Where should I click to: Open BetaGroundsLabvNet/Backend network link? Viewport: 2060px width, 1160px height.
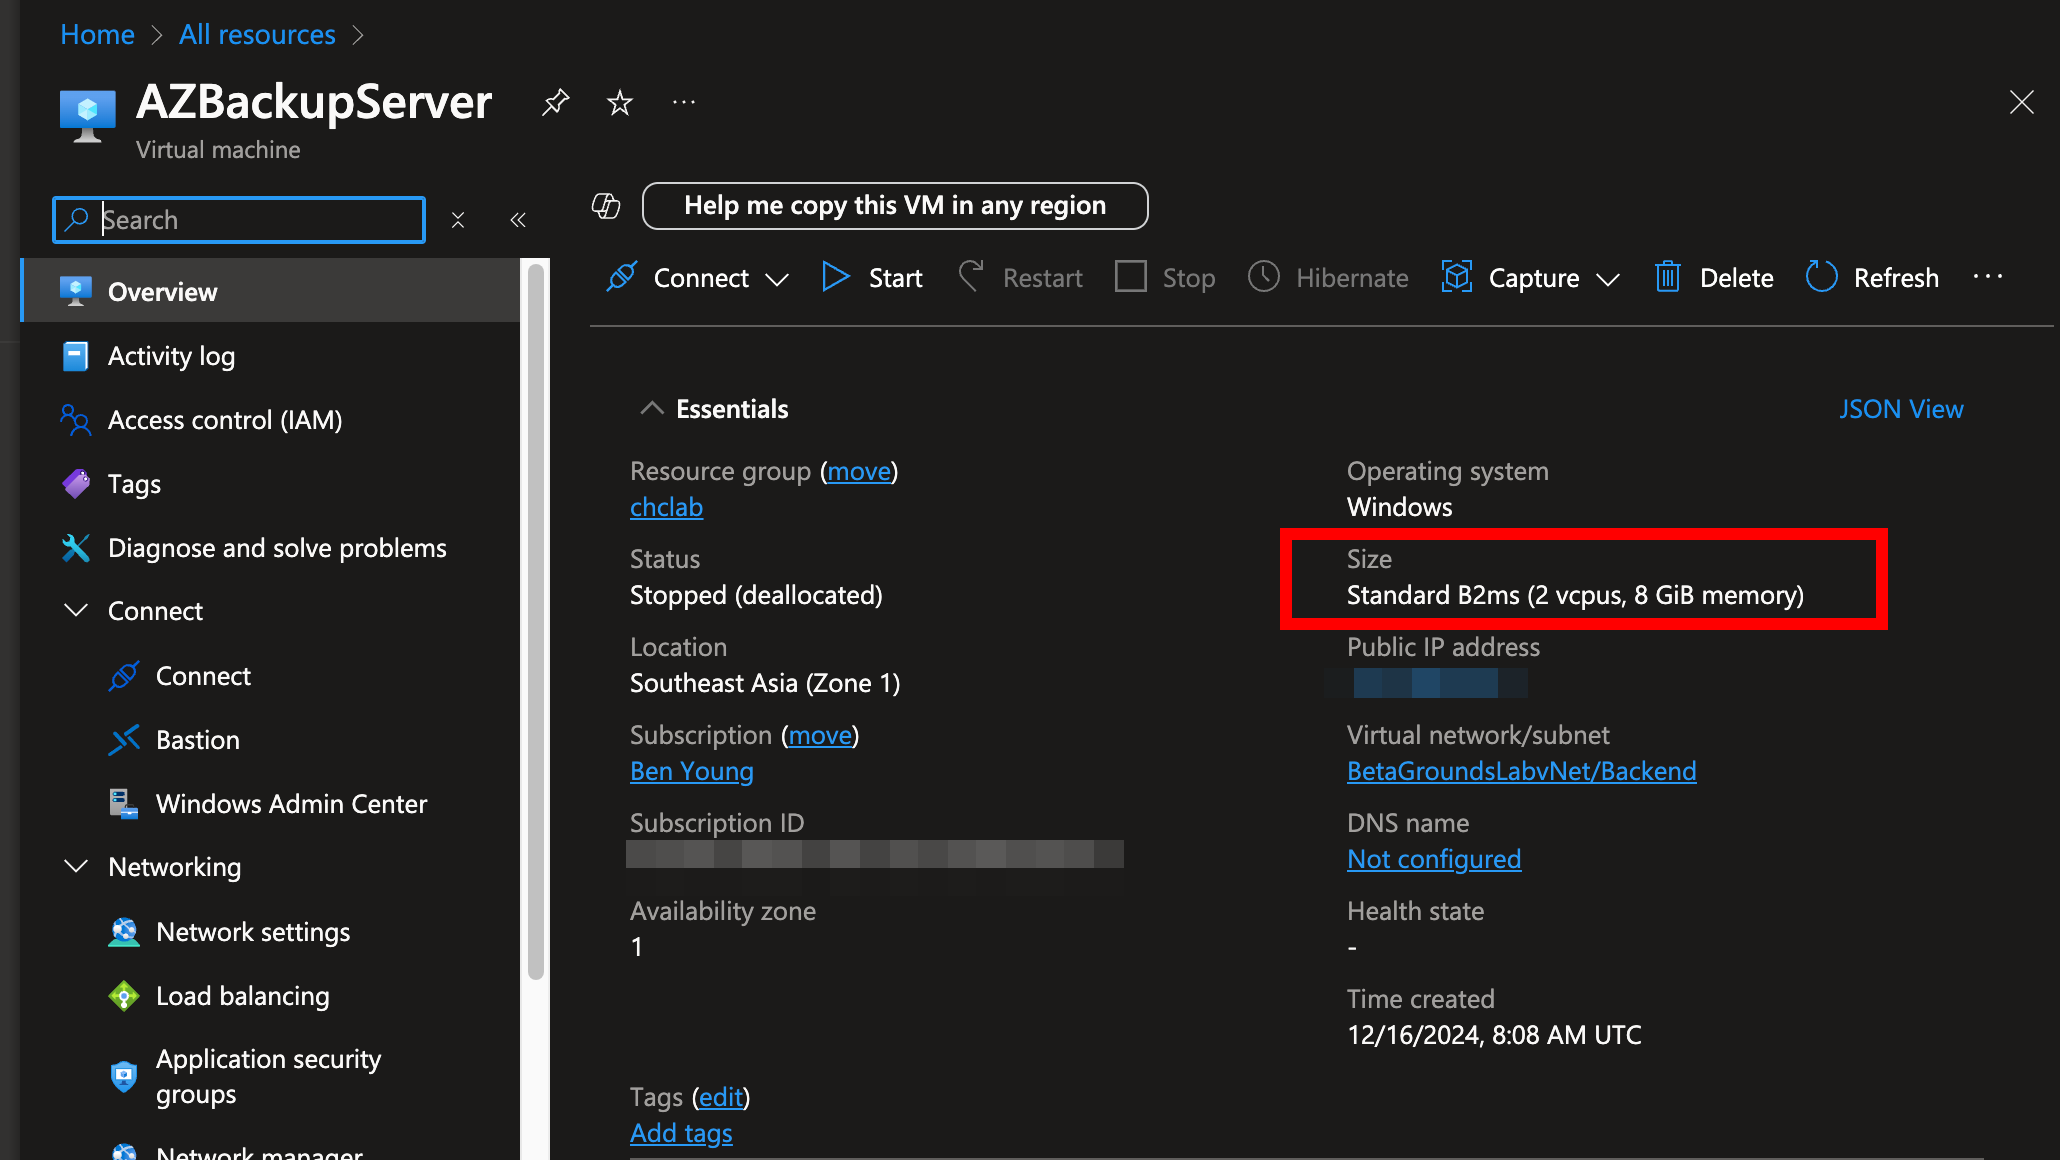click(x=1521, y=771)
